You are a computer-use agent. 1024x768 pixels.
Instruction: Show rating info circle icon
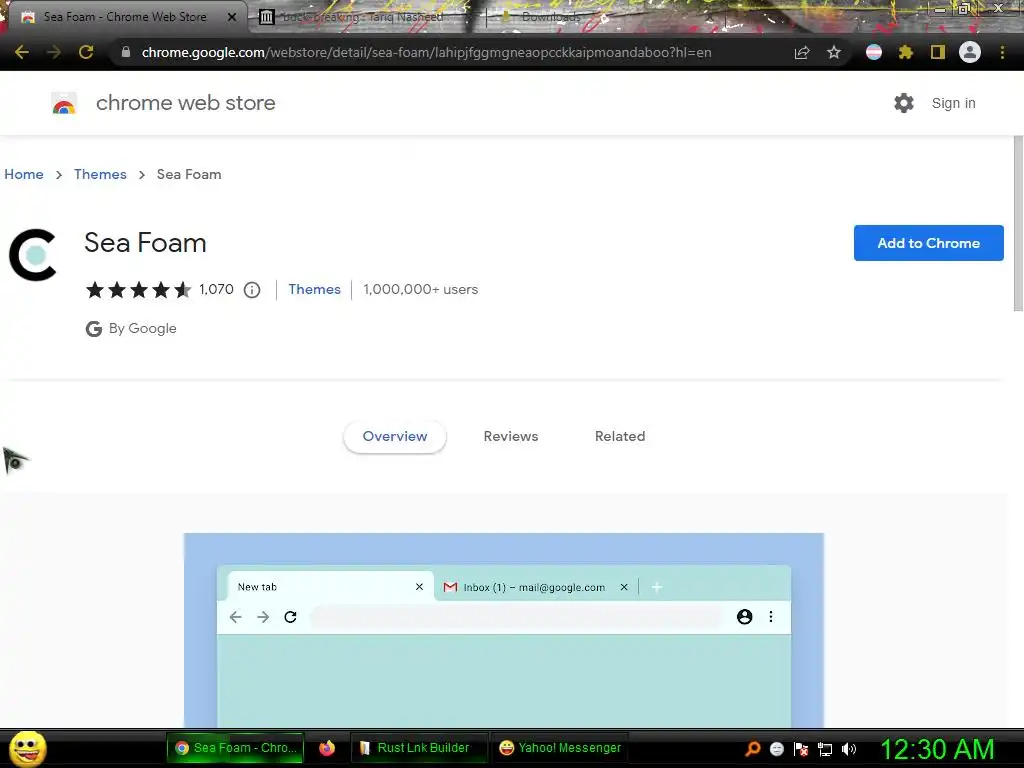point(252,289)
